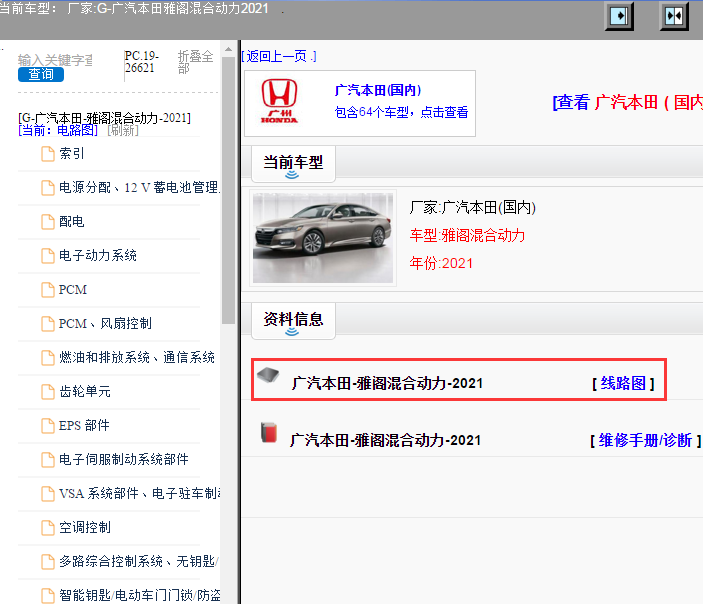This screenshot has width=703, height=604.
Task: Click the keyword search input field
Action: coord(55,60)
